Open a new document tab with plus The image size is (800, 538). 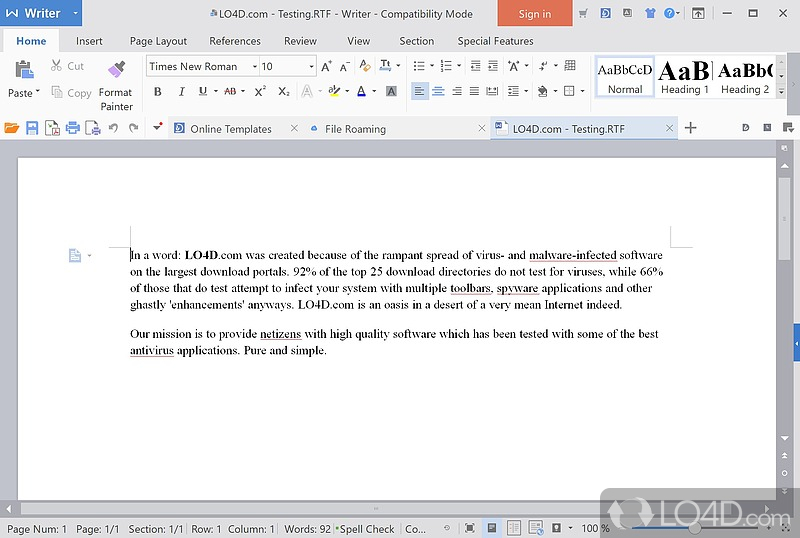click(x=690, y=128)
